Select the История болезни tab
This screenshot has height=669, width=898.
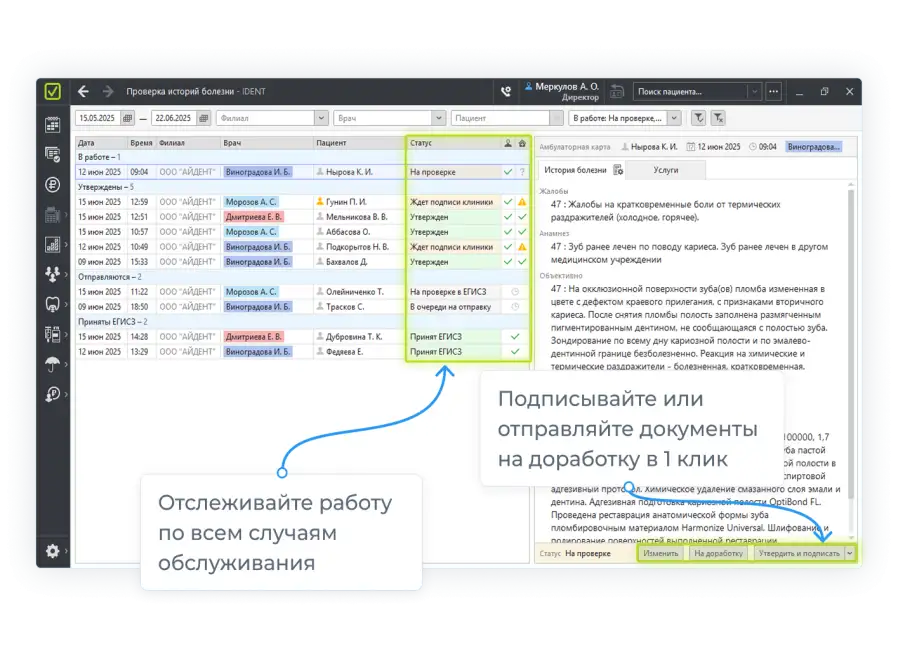(x=574, y=170)
